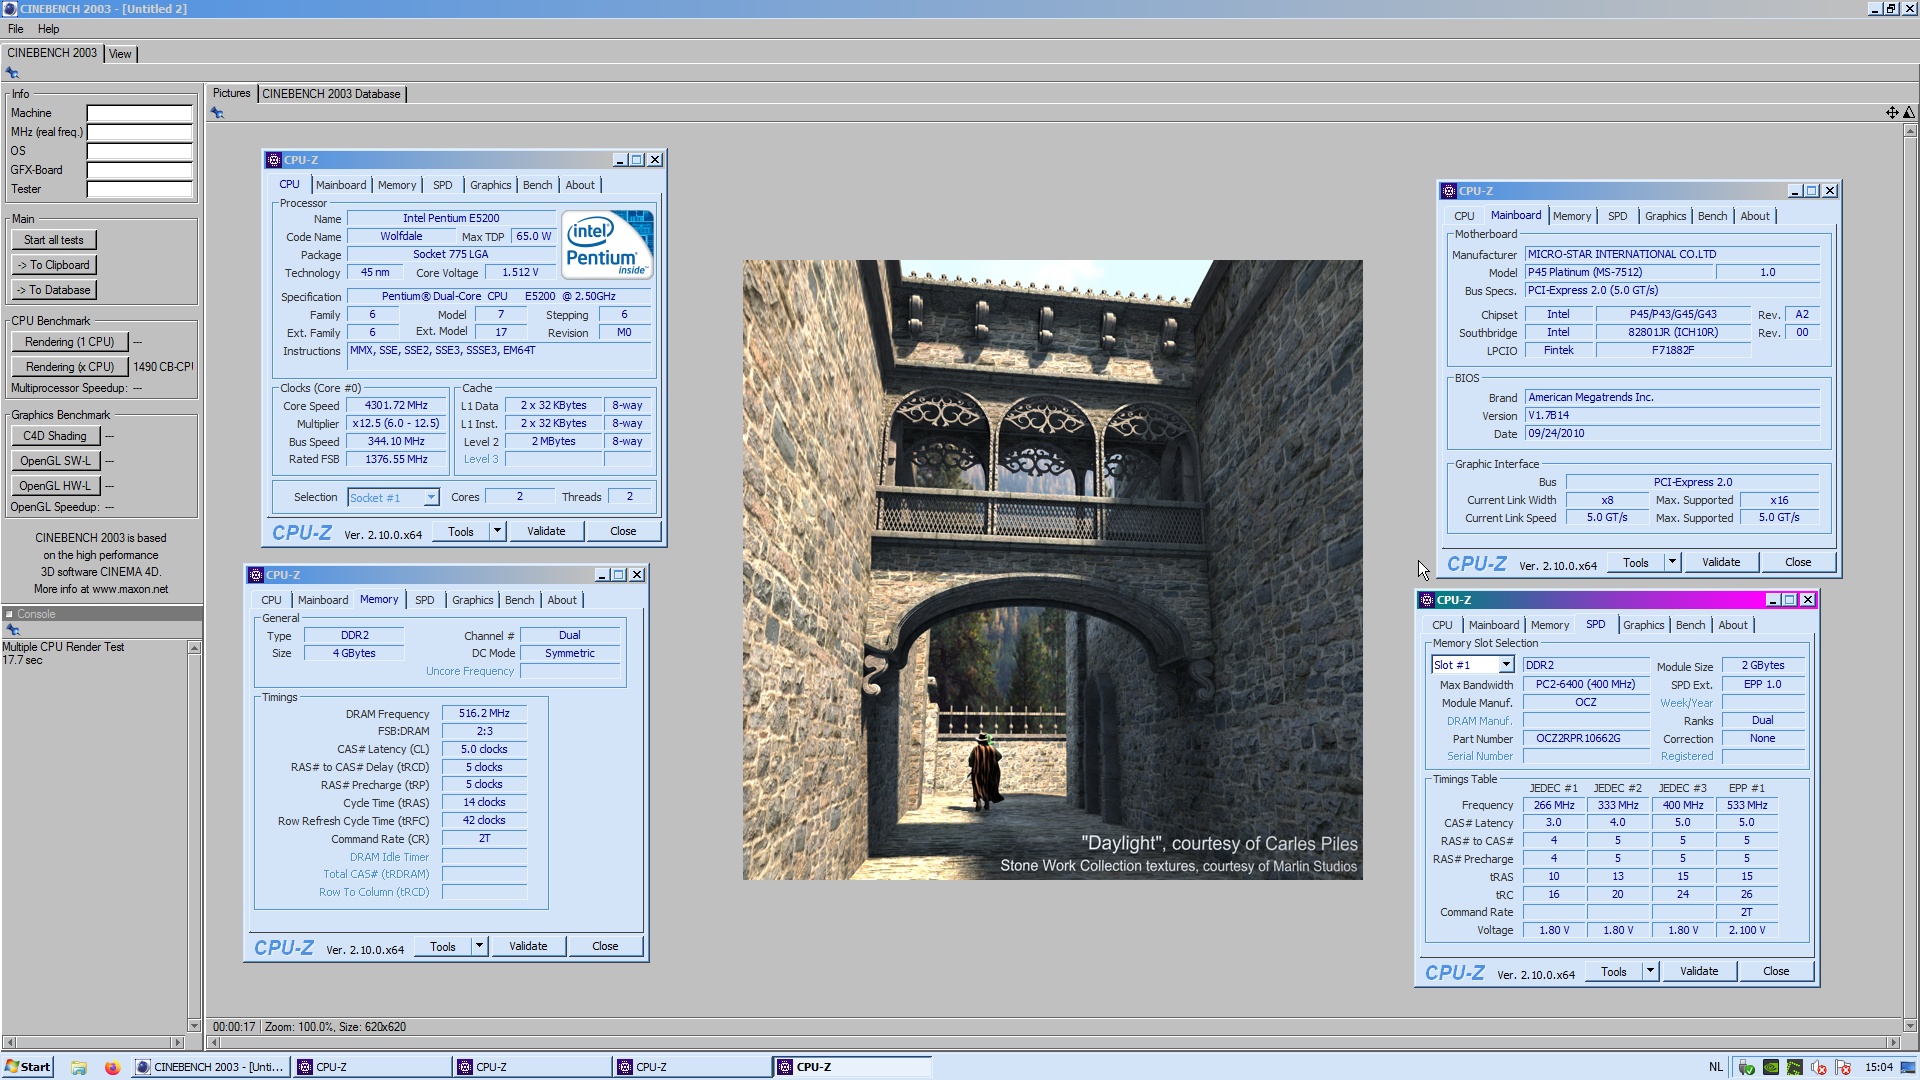The image size is (1920, 1080).
Task: Click Safely Remove Hardware tray icon
Action: [x=1746, y=1067]
